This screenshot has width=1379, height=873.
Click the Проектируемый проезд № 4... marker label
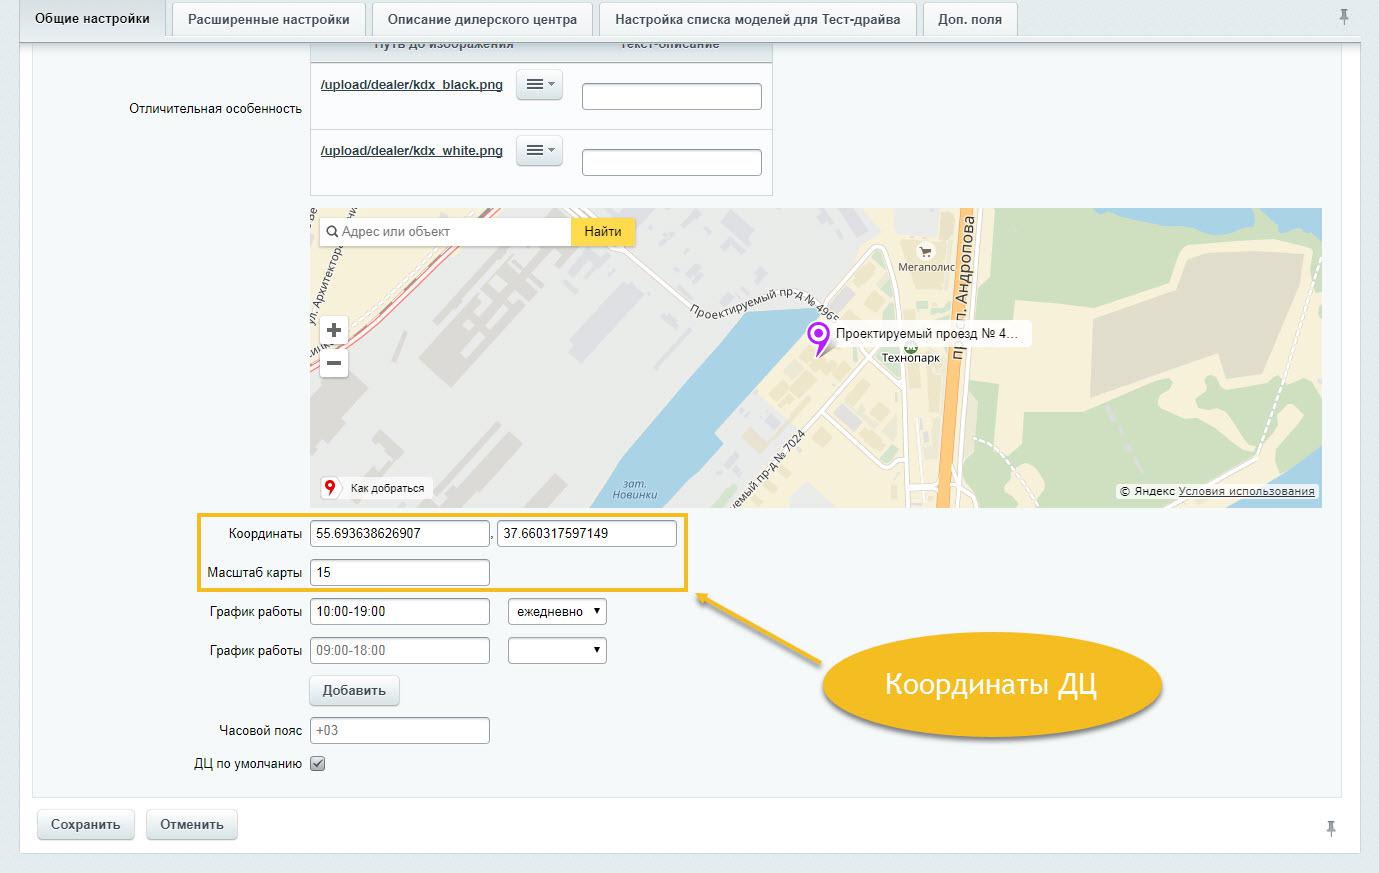coord(927,334)
